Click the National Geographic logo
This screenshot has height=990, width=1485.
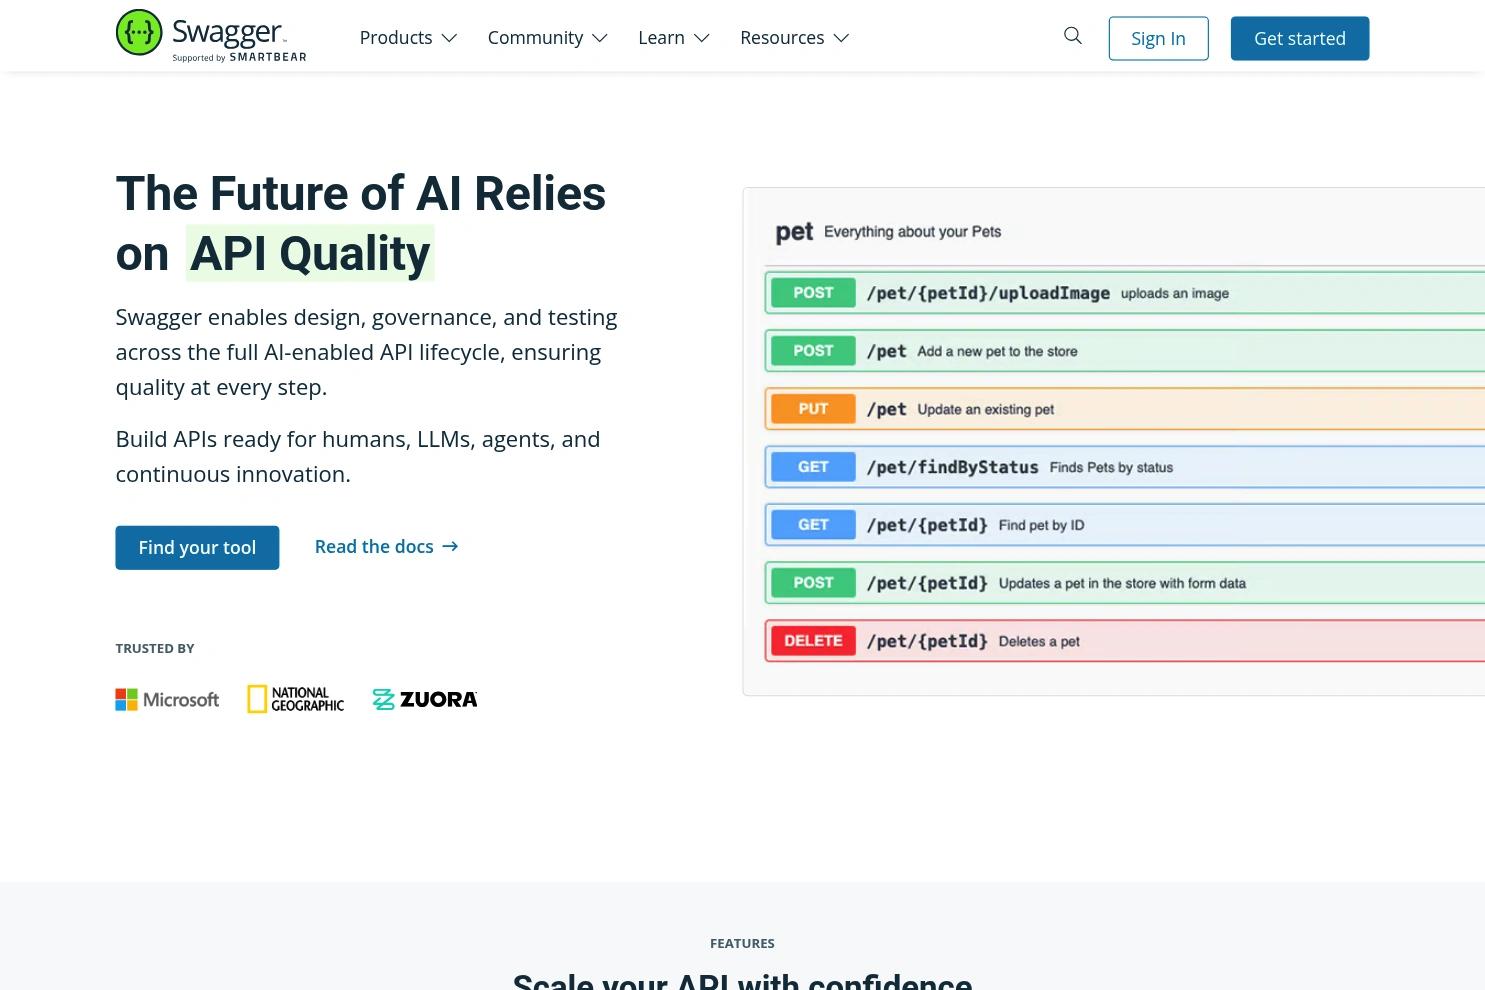pyautogui.click(x=296, y=699)
